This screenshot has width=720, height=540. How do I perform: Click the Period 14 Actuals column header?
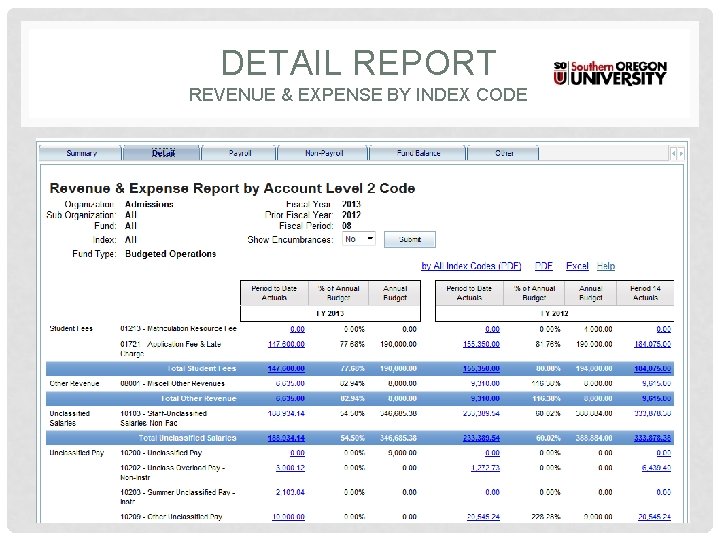pos(645,293)
